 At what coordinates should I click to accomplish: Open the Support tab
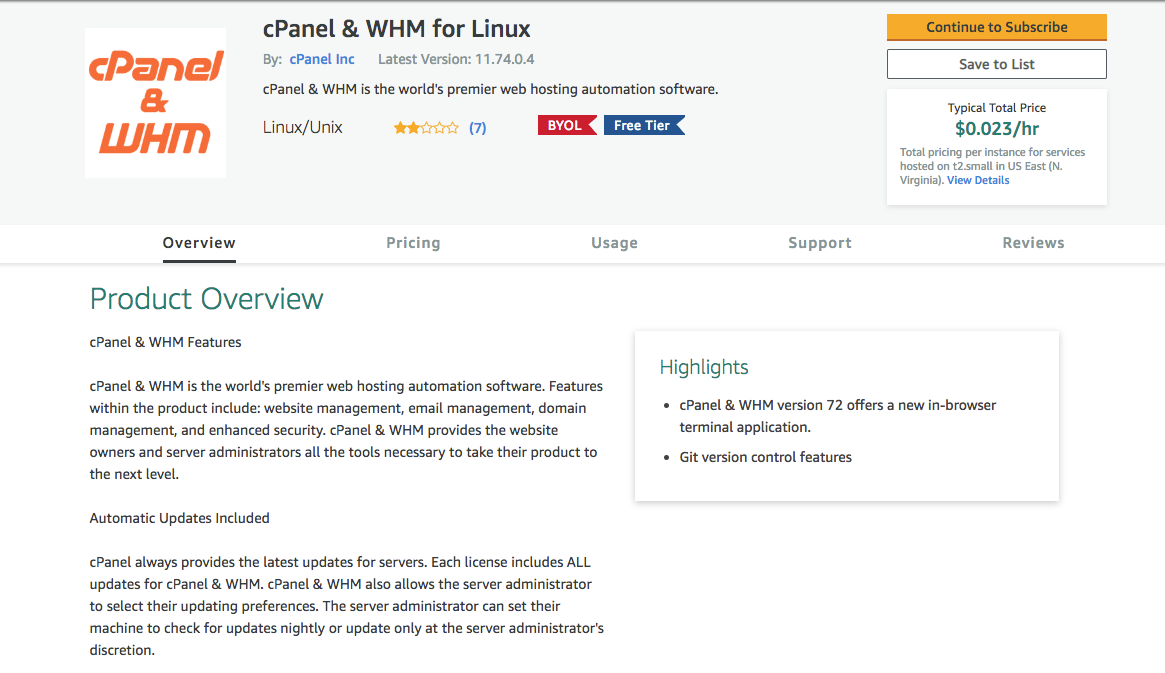pyautogui.click(x=819, y=242)
